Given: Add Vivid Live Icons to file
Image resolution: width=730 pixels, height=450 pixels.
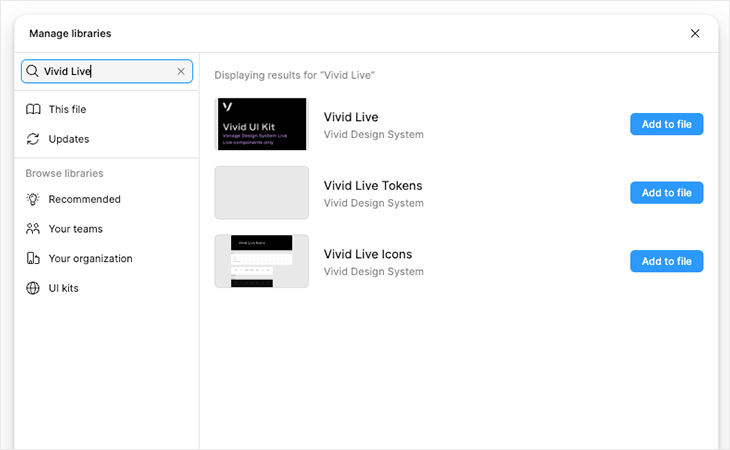Looking at the screenshot, I should pos(667,261).
